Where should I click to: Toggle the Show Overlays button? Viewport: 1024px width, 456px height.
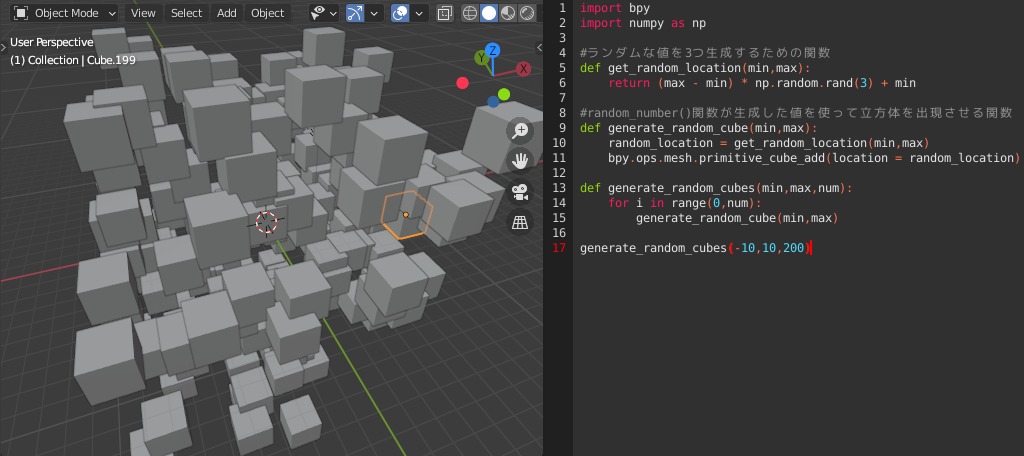point(400,12)
